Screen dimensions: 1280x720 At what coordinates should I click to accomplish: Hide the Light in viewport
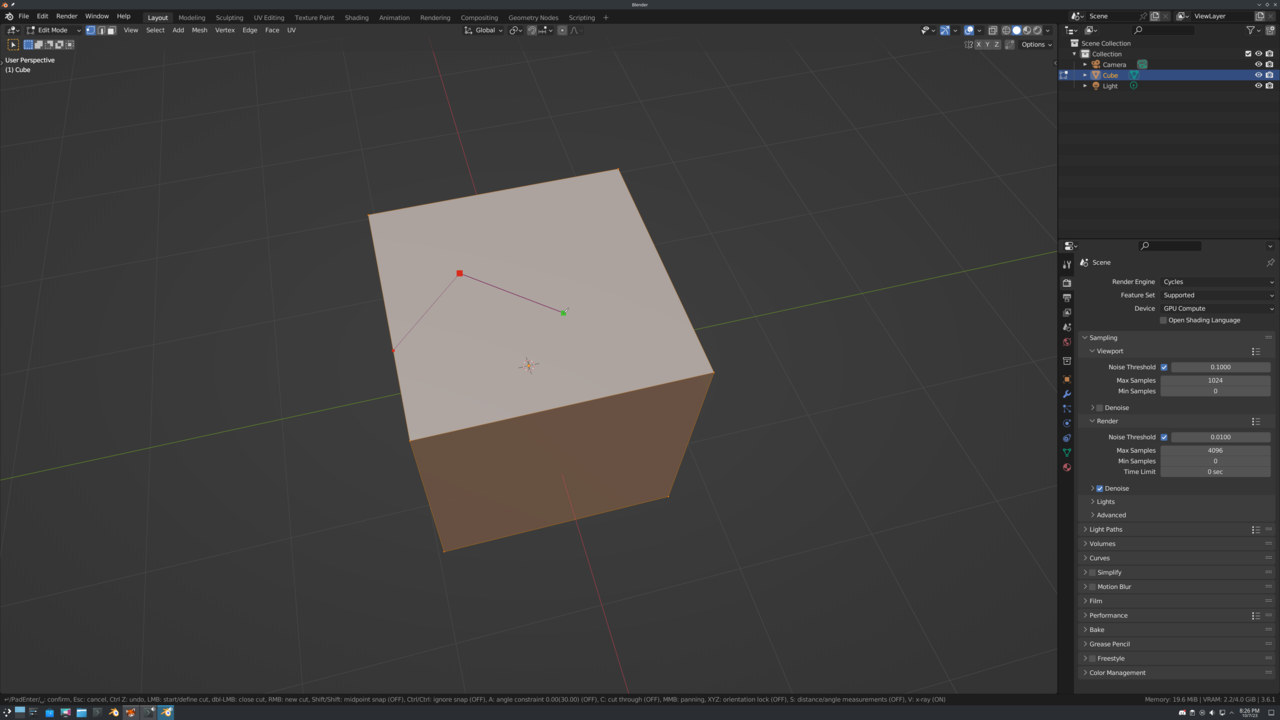click(x=1258, y=86)
